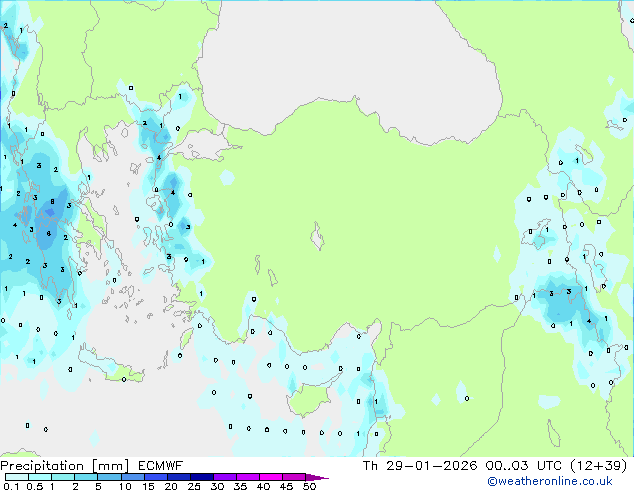This screenshot has height=490, width=634.
Task: Click the "0.5" legend scale label
Action: 35,486
